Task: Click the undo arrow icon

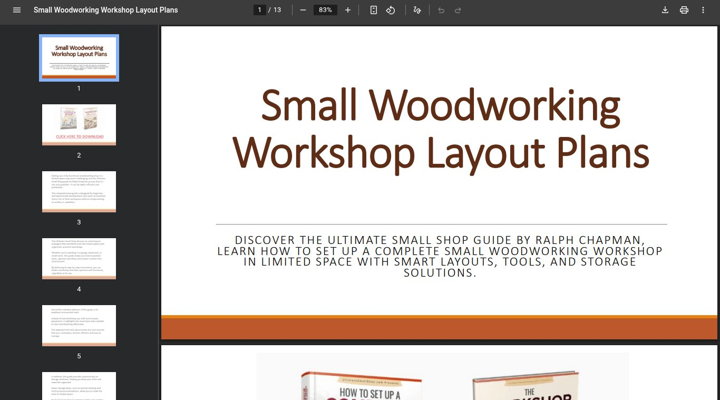Action: pyautogui.click(x=441, y=10)
